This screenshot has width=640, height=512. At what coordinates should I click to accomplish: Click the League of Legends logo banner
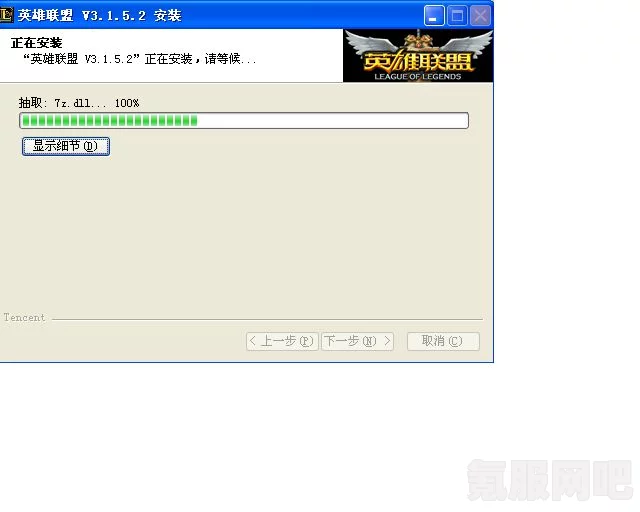click(x=418, y=56)
